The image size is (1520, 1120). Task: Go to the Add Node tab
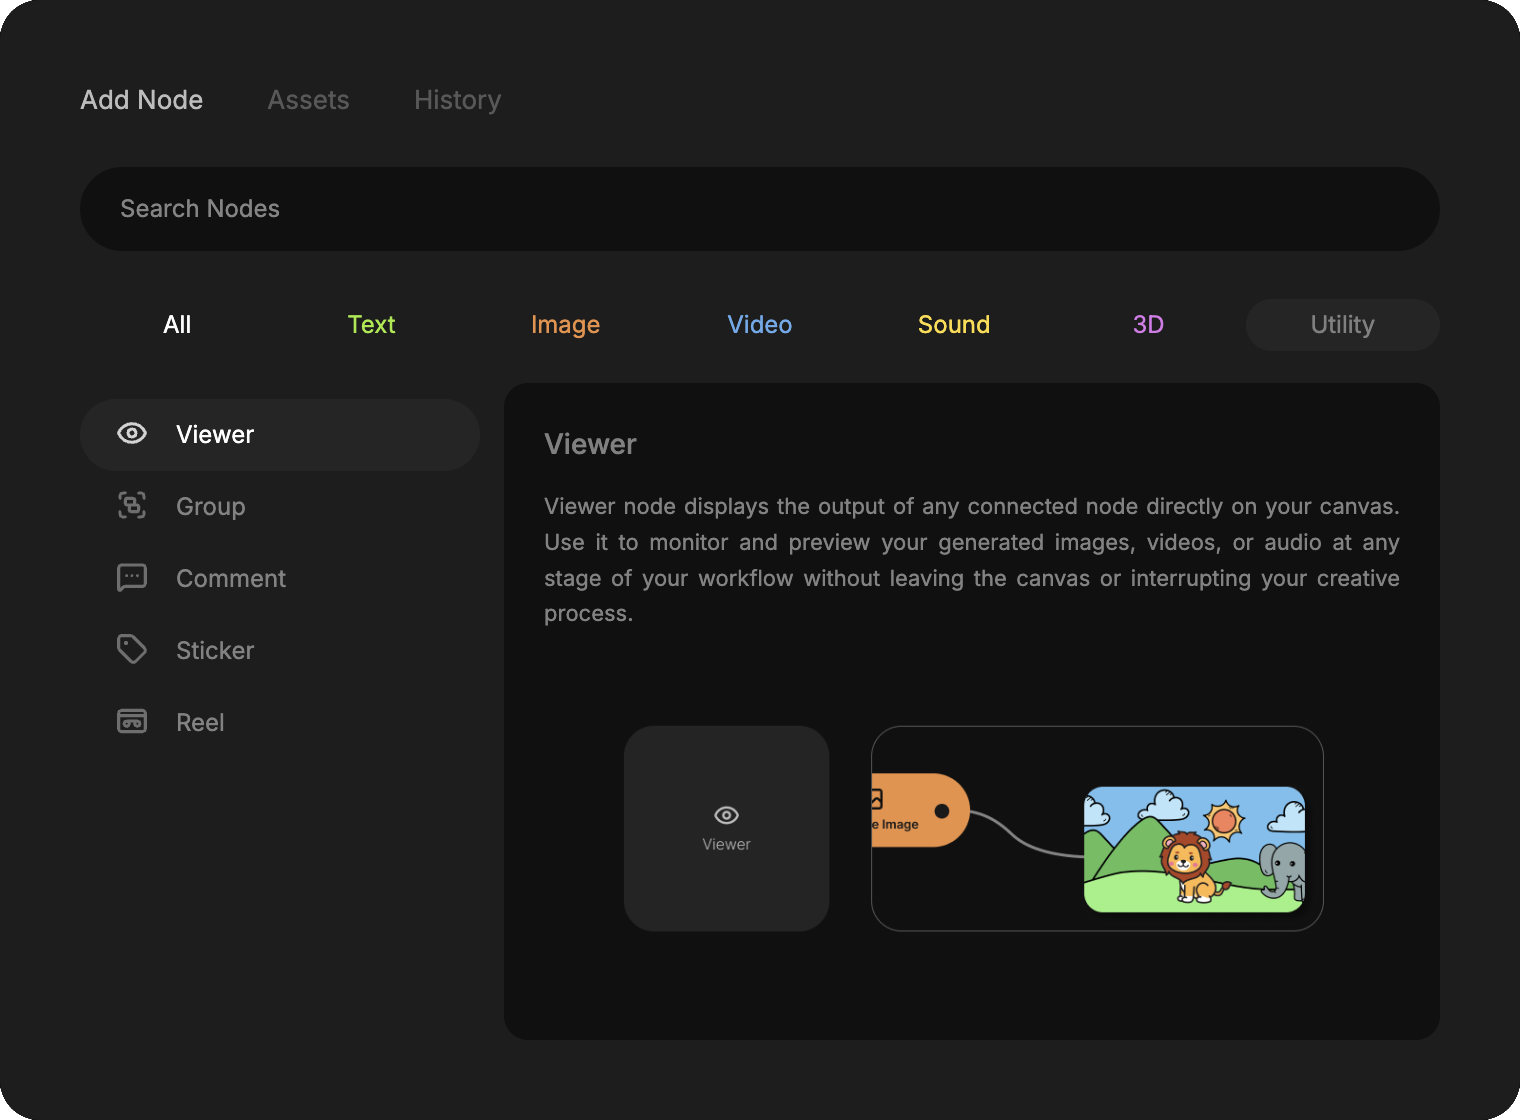[x=142, y=100]
